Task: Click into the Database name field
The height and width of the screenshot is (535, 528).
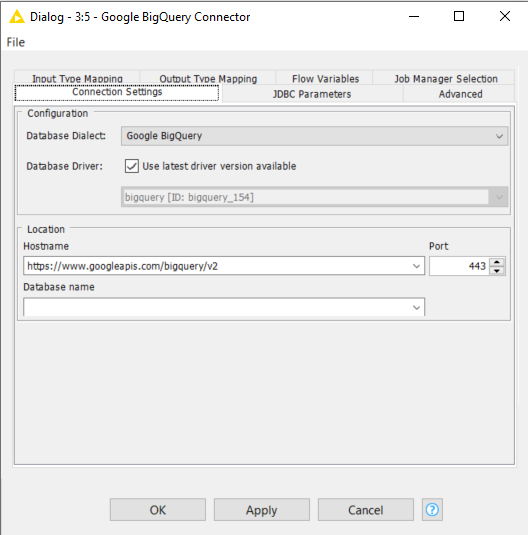Action: [x=217, y=307]
